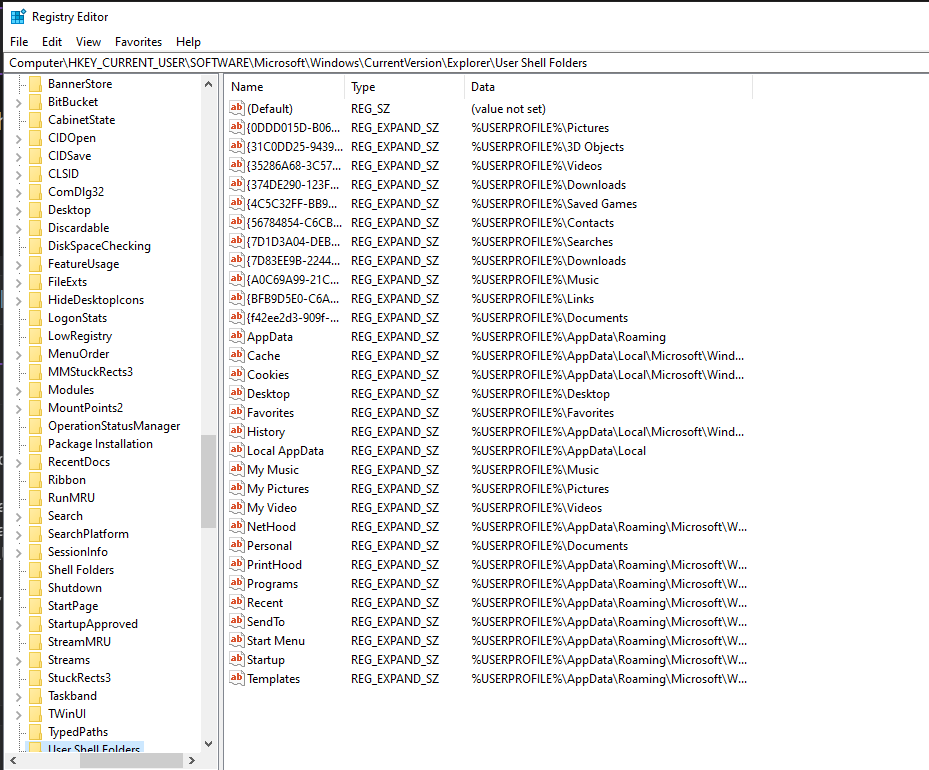Click the folder icon of Streams key
The image size is (929, 770).
[36, 660]
